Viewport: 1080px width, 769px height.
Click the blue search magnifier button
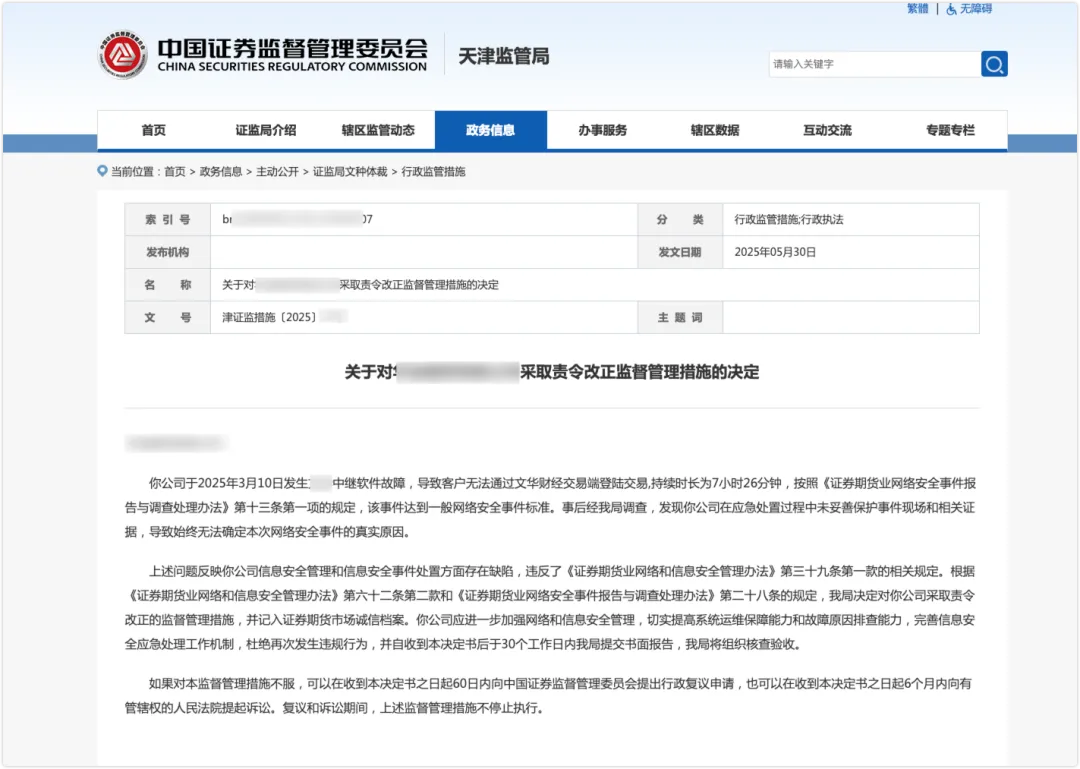click(994, 64)
